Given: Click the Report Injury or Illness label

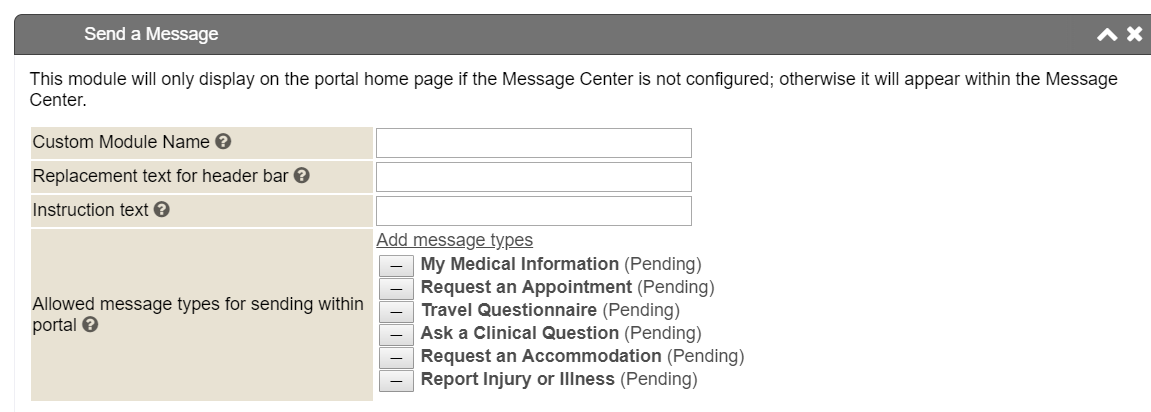Looking at the screenshot, I should click(x=518, y=379).
